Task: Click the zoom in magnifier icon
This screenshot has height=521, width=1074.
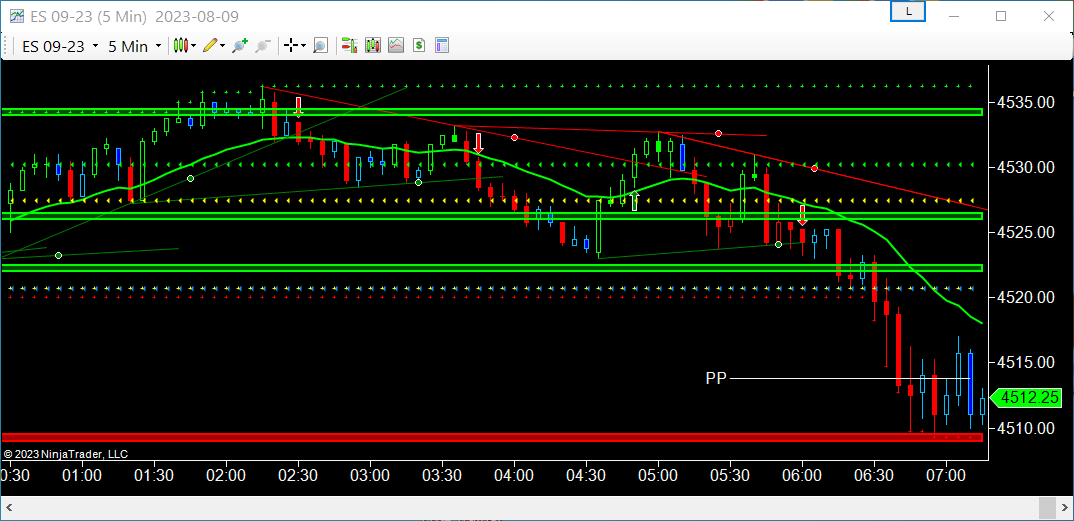Action: (240, 46)
